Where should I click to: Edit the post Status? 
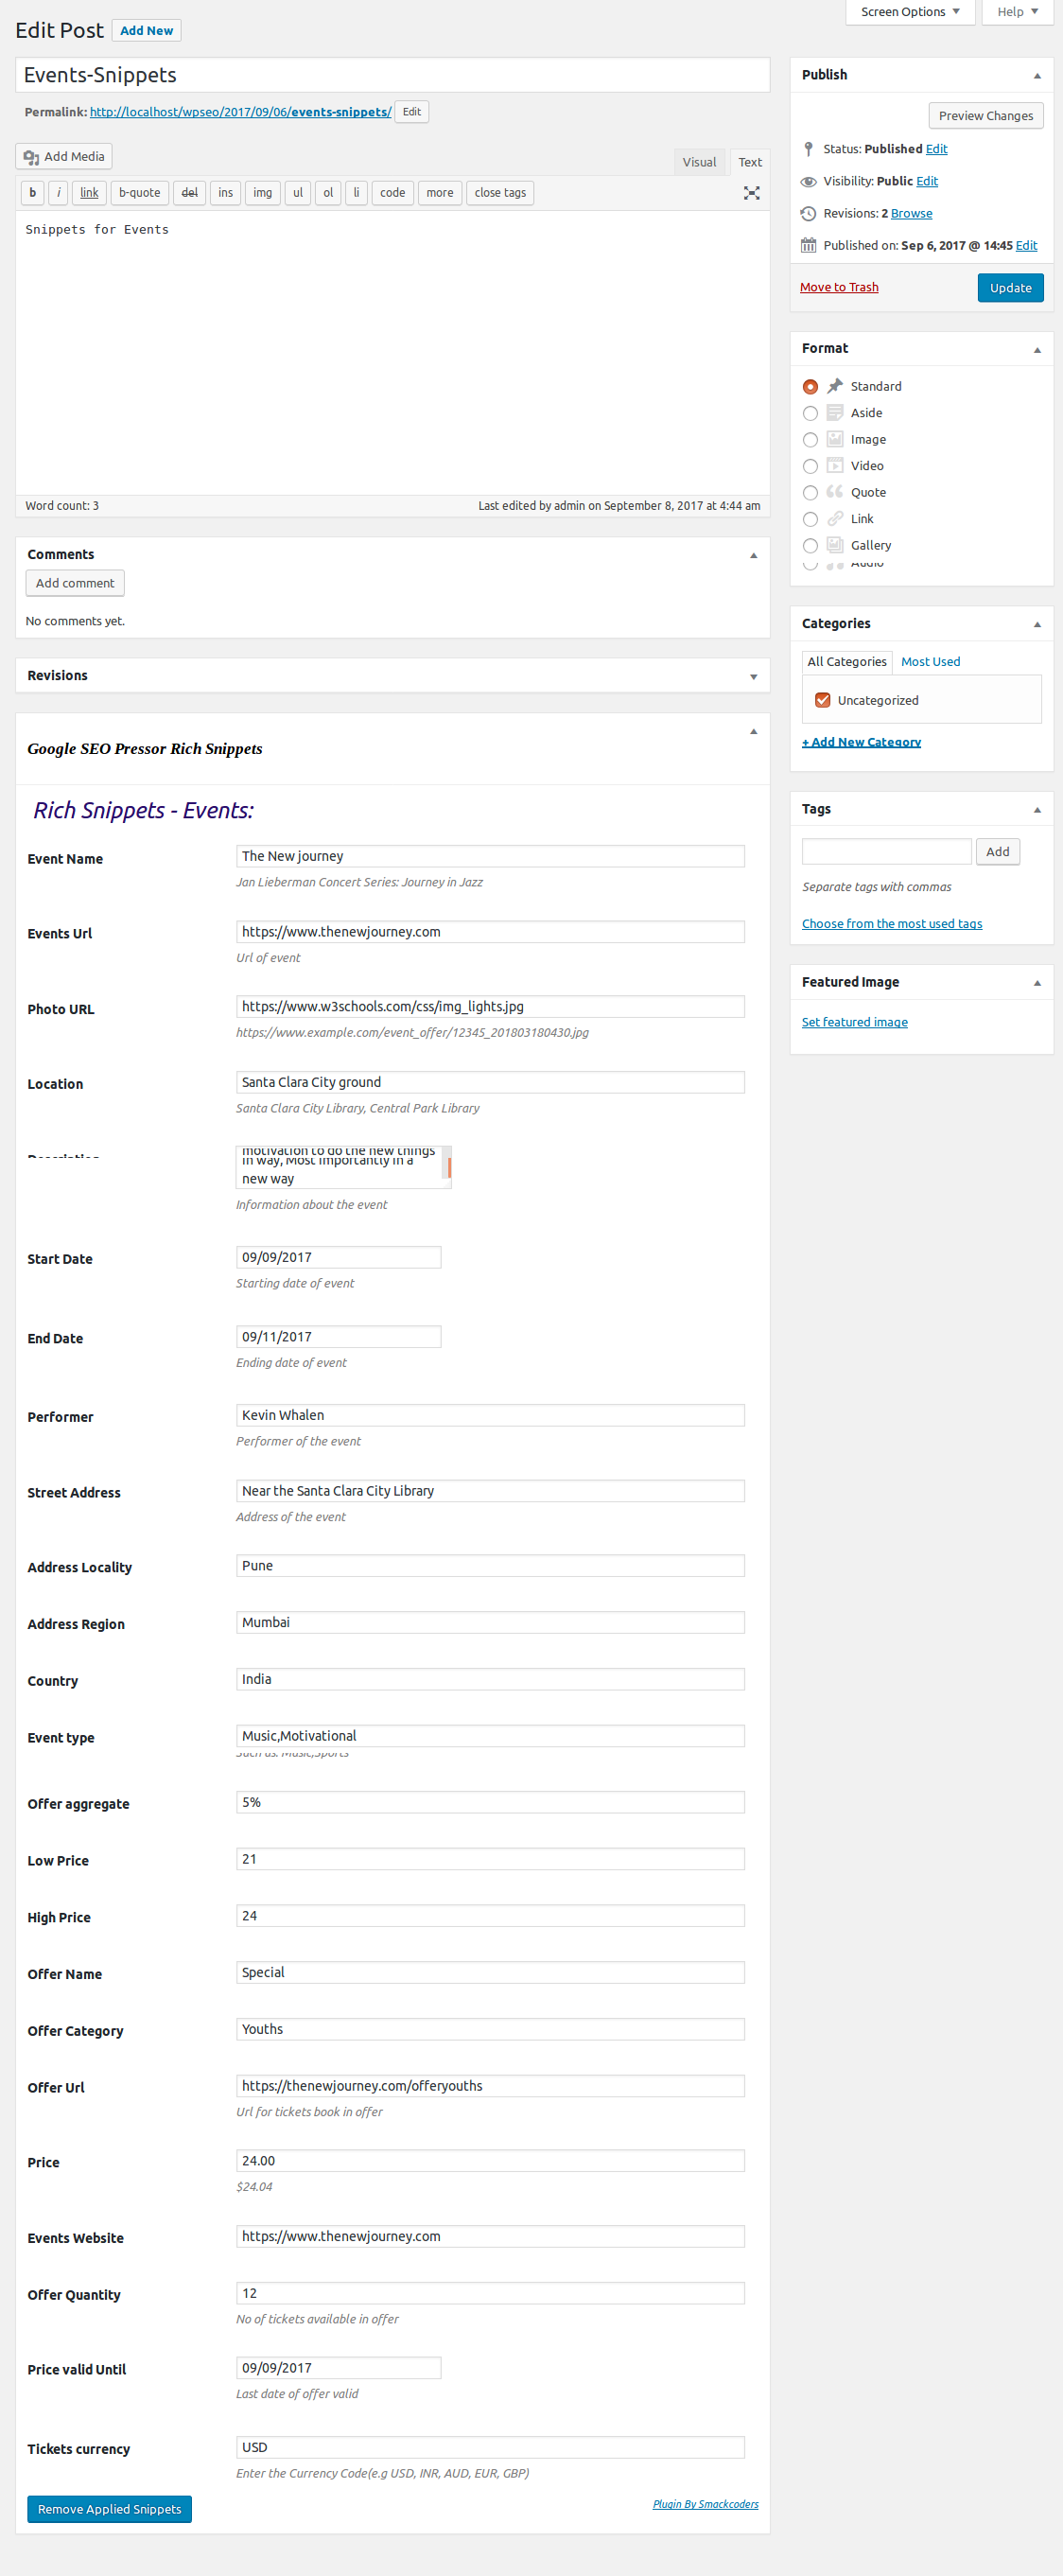(x=936, y=149)
